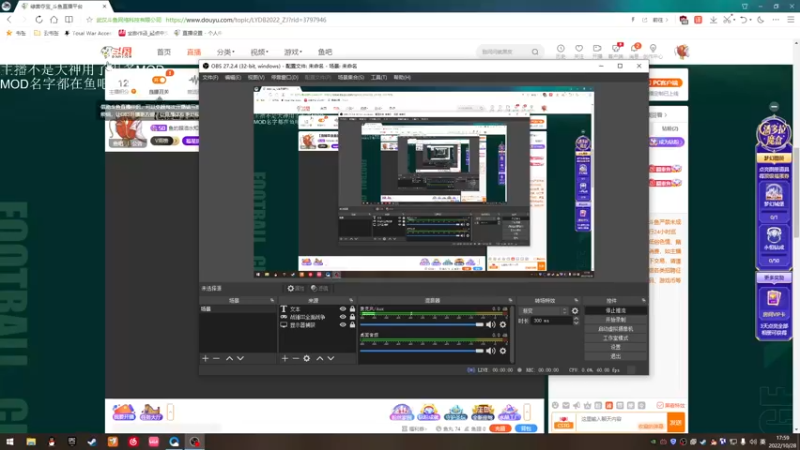This screenshot has width=800, height=450.
Task: Open user avatar on Douyu header
Action: (x=682, y=51)
